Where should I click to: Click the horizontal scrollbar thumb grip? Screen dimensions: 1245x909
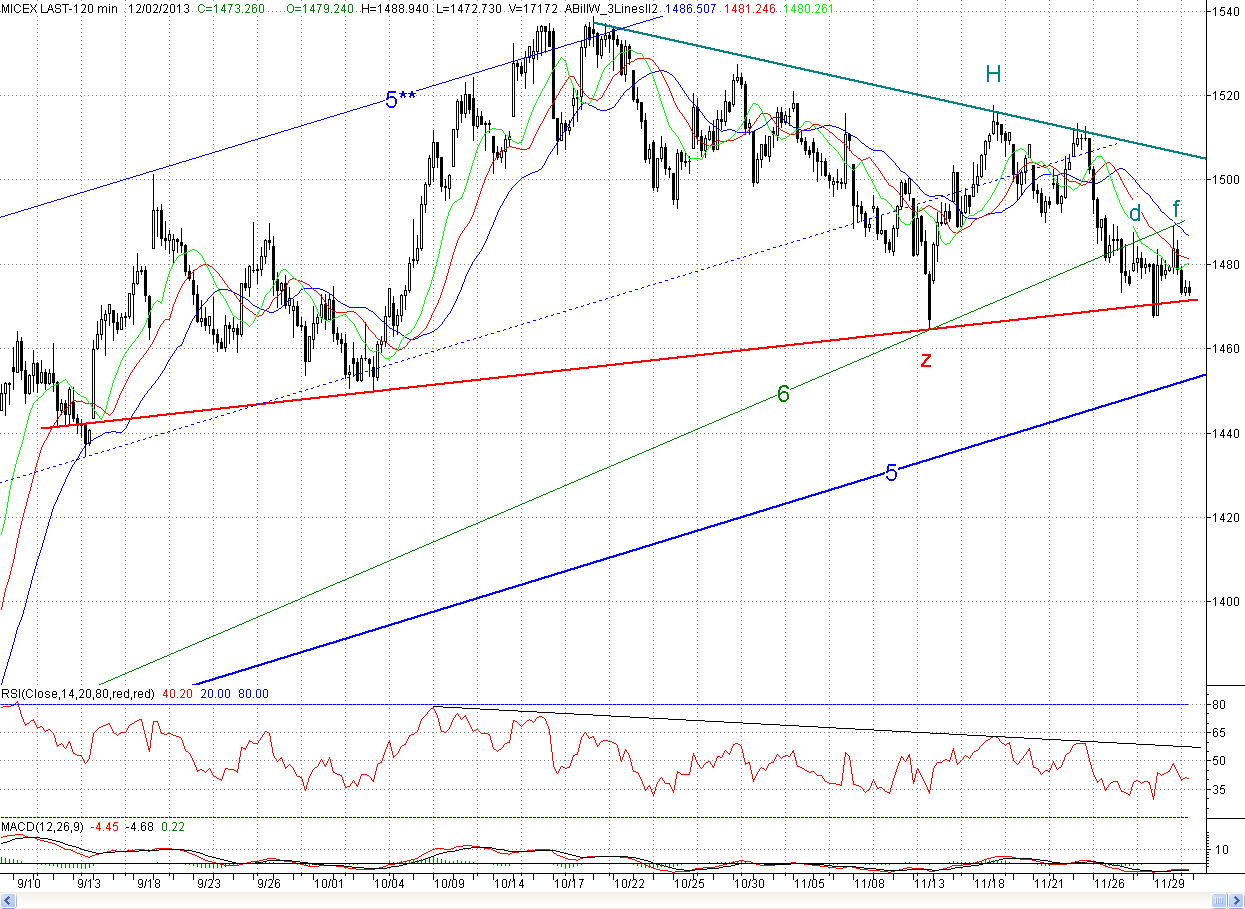point(1217,902)
